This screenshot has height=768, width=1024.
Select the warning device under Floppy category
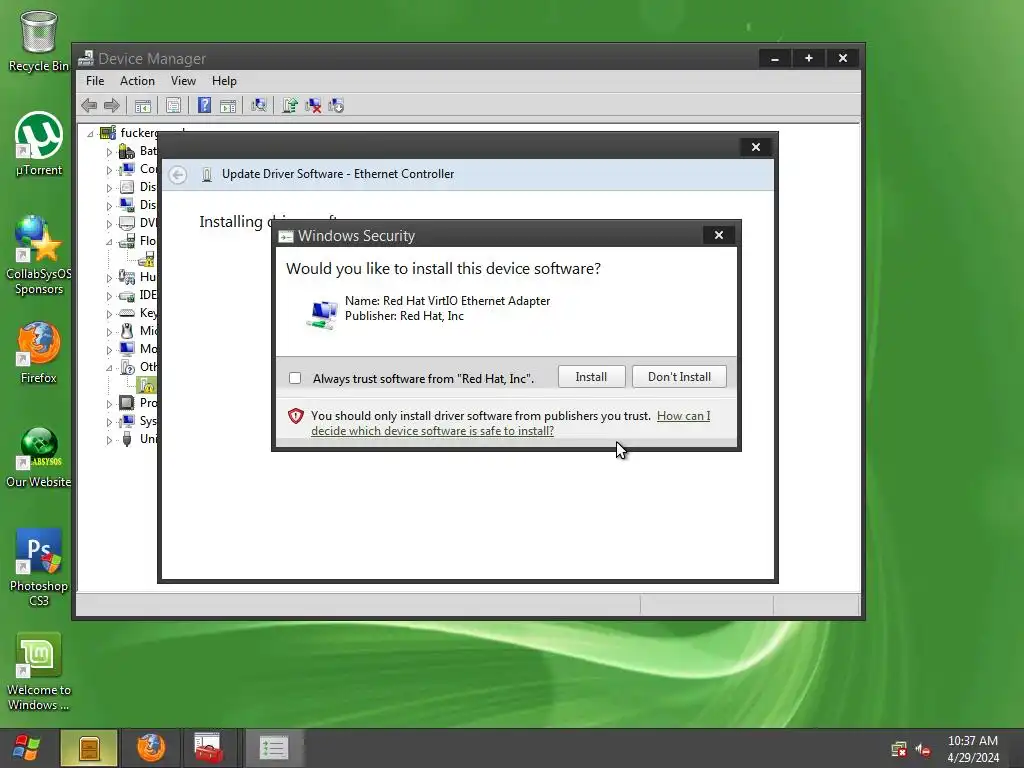(146, 259)
